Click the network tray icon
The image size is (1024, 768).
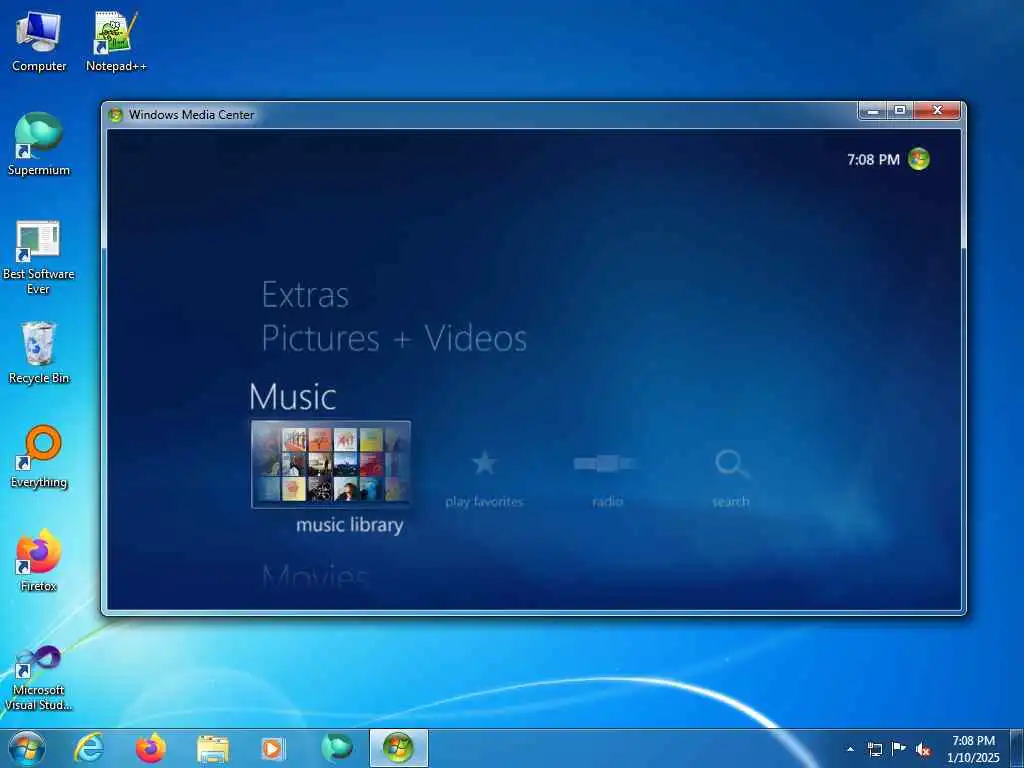(x=874, y=749)
